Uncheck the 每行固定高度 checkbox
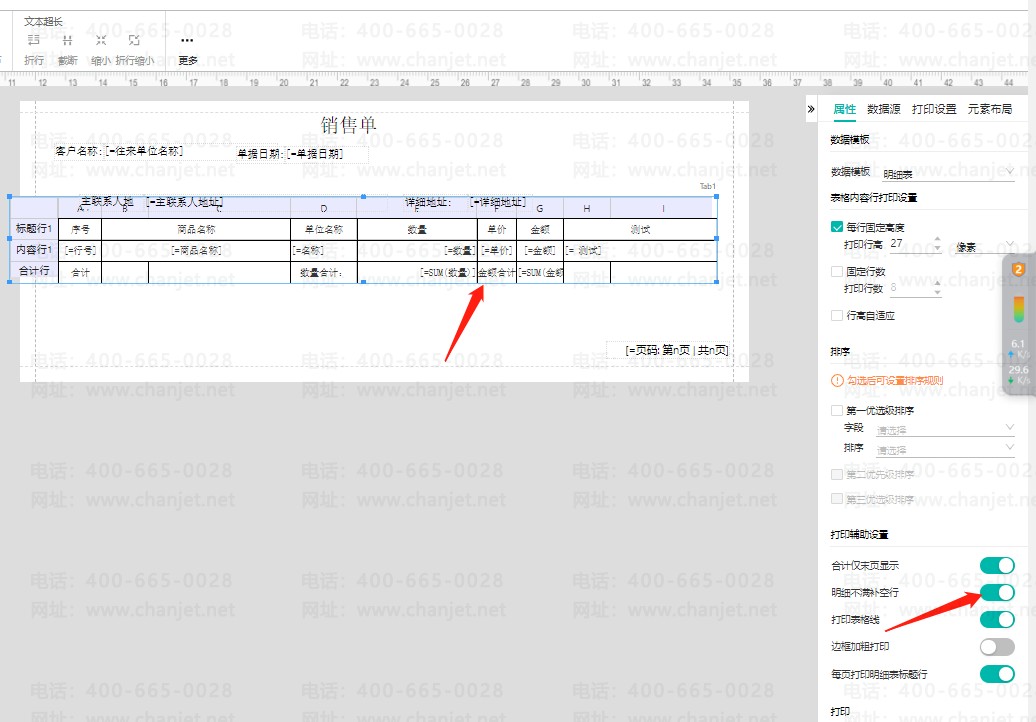This screenshot has height=722, width=1036. pyautogui.click(x=837, y=227)
